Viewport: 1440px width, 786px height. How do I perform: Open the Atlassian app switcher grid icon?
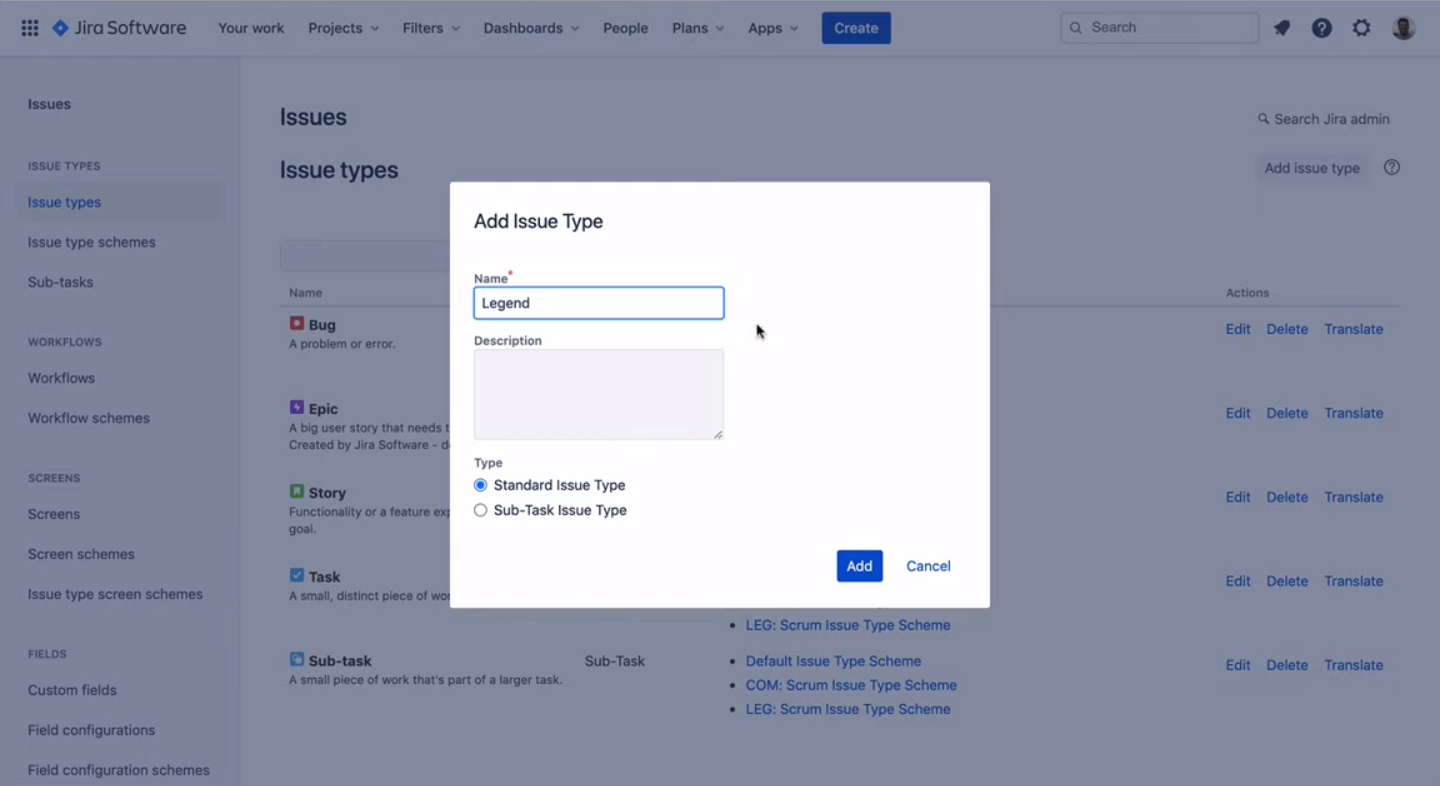pos(29,27)
